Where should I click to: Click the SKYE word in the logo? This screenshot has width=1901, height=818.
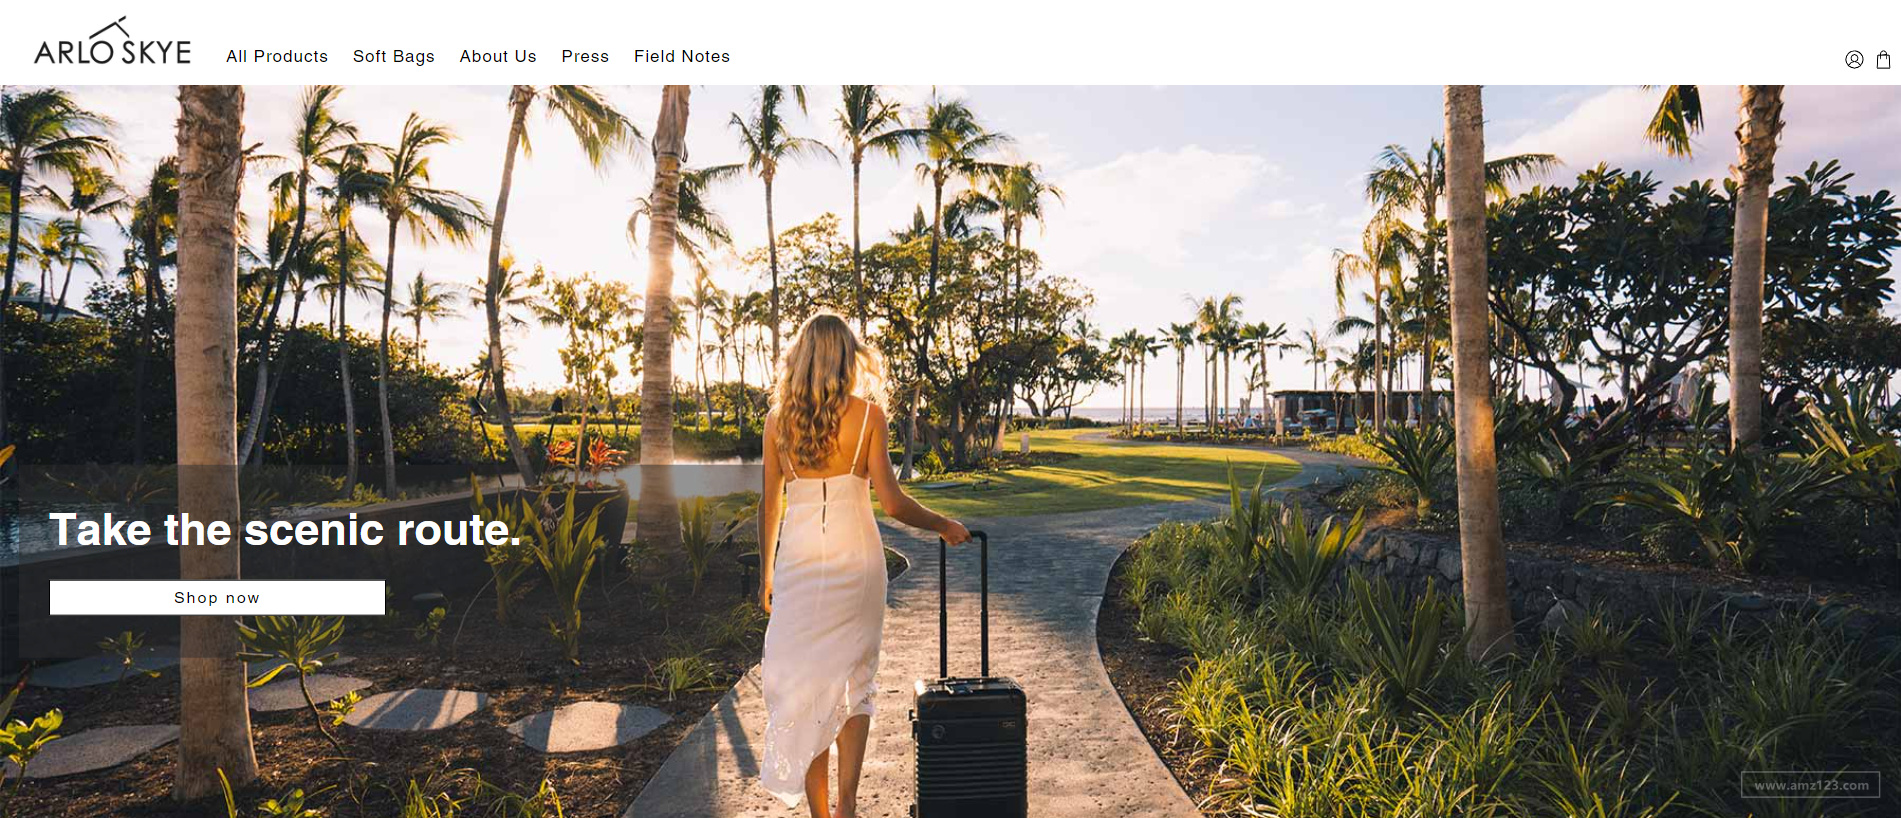pos(156,52)
